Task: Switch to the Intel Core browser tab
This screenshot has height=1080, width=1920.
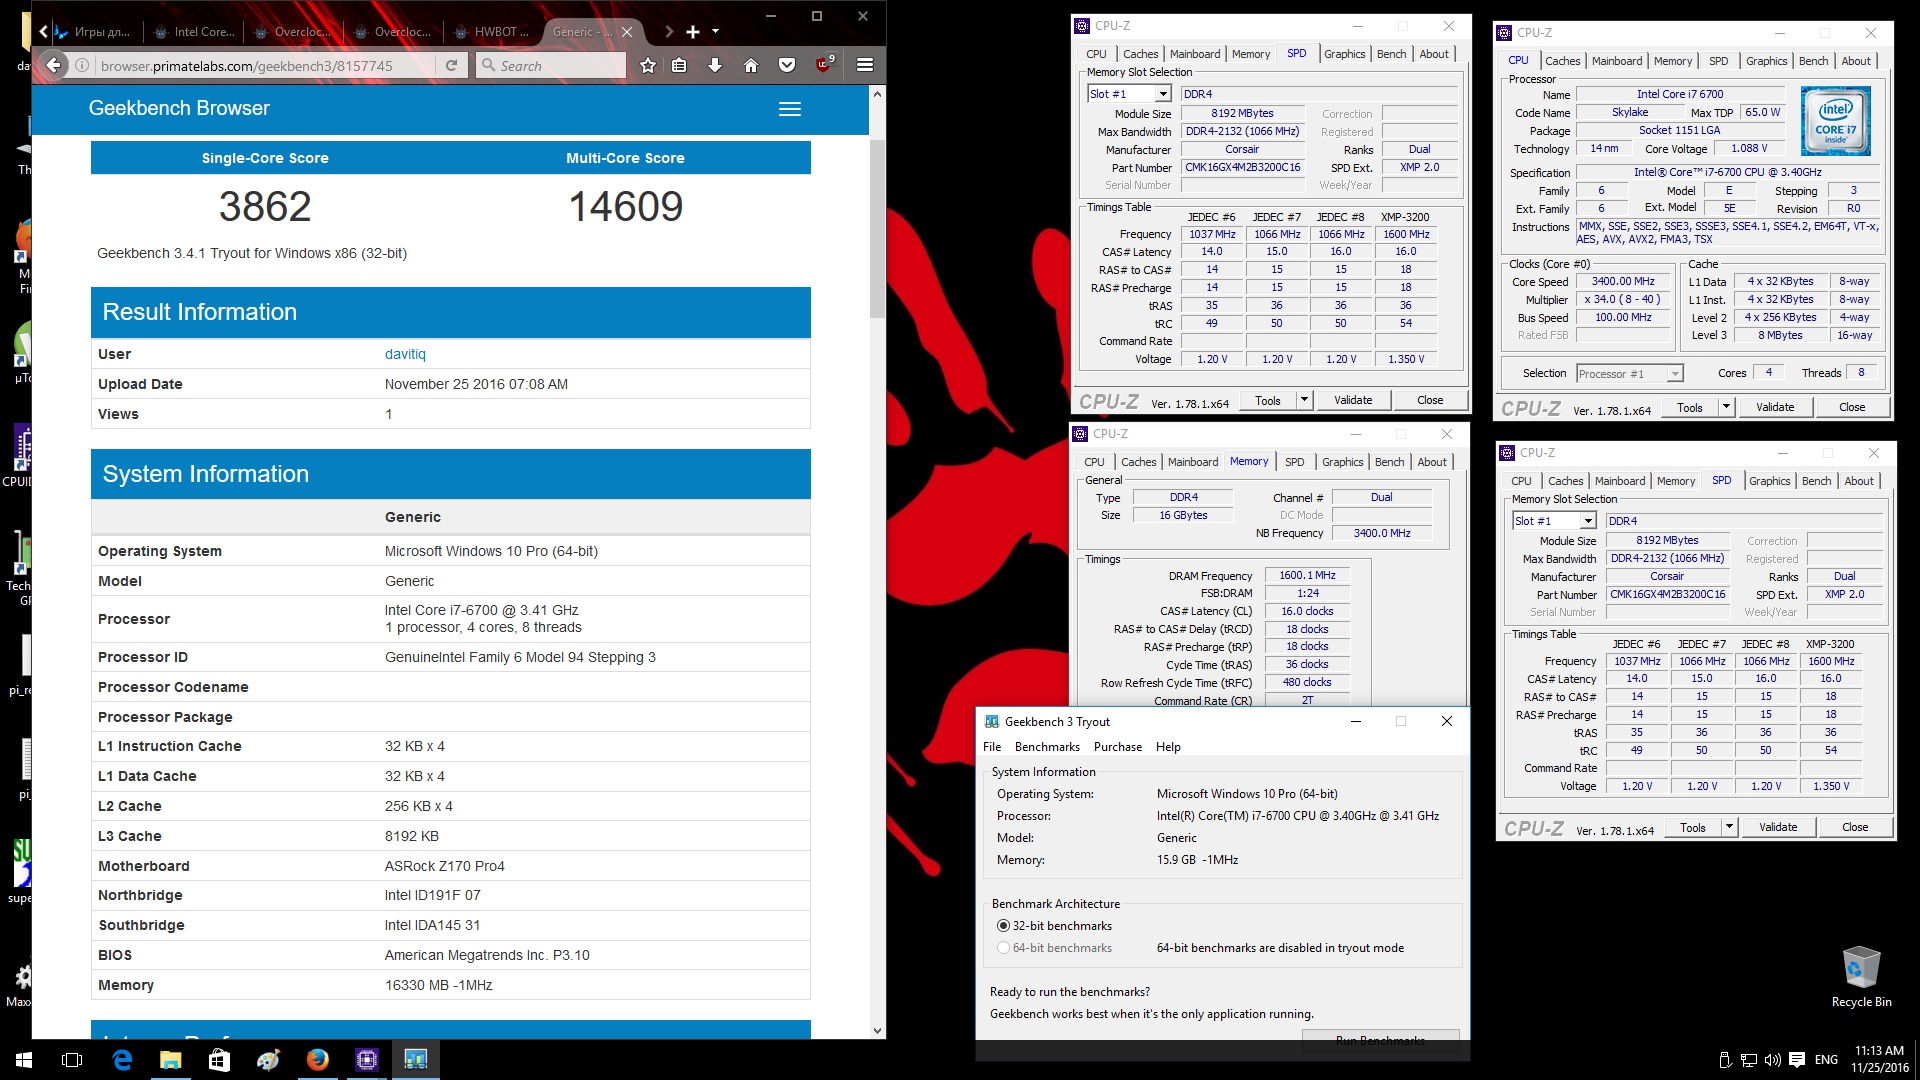Action: coord(195,32)
